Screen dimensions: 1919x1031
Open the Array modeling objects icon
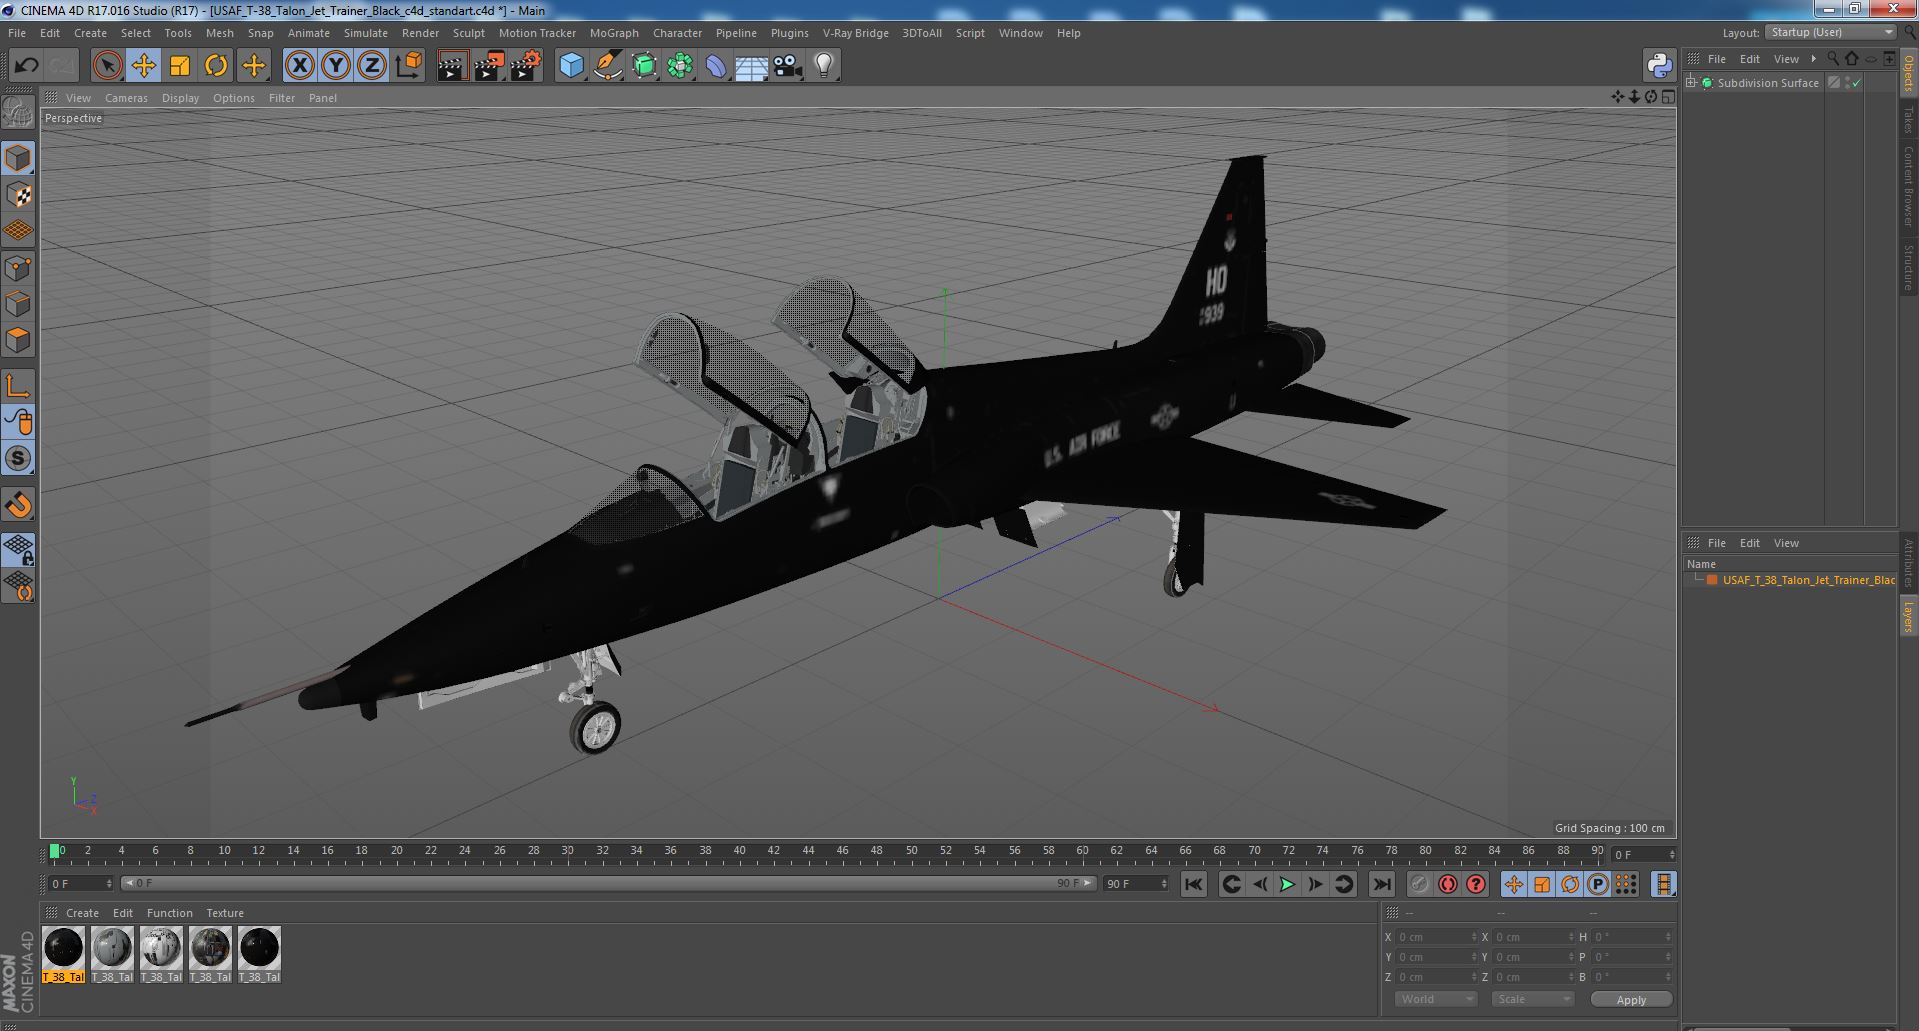(680, 66)
